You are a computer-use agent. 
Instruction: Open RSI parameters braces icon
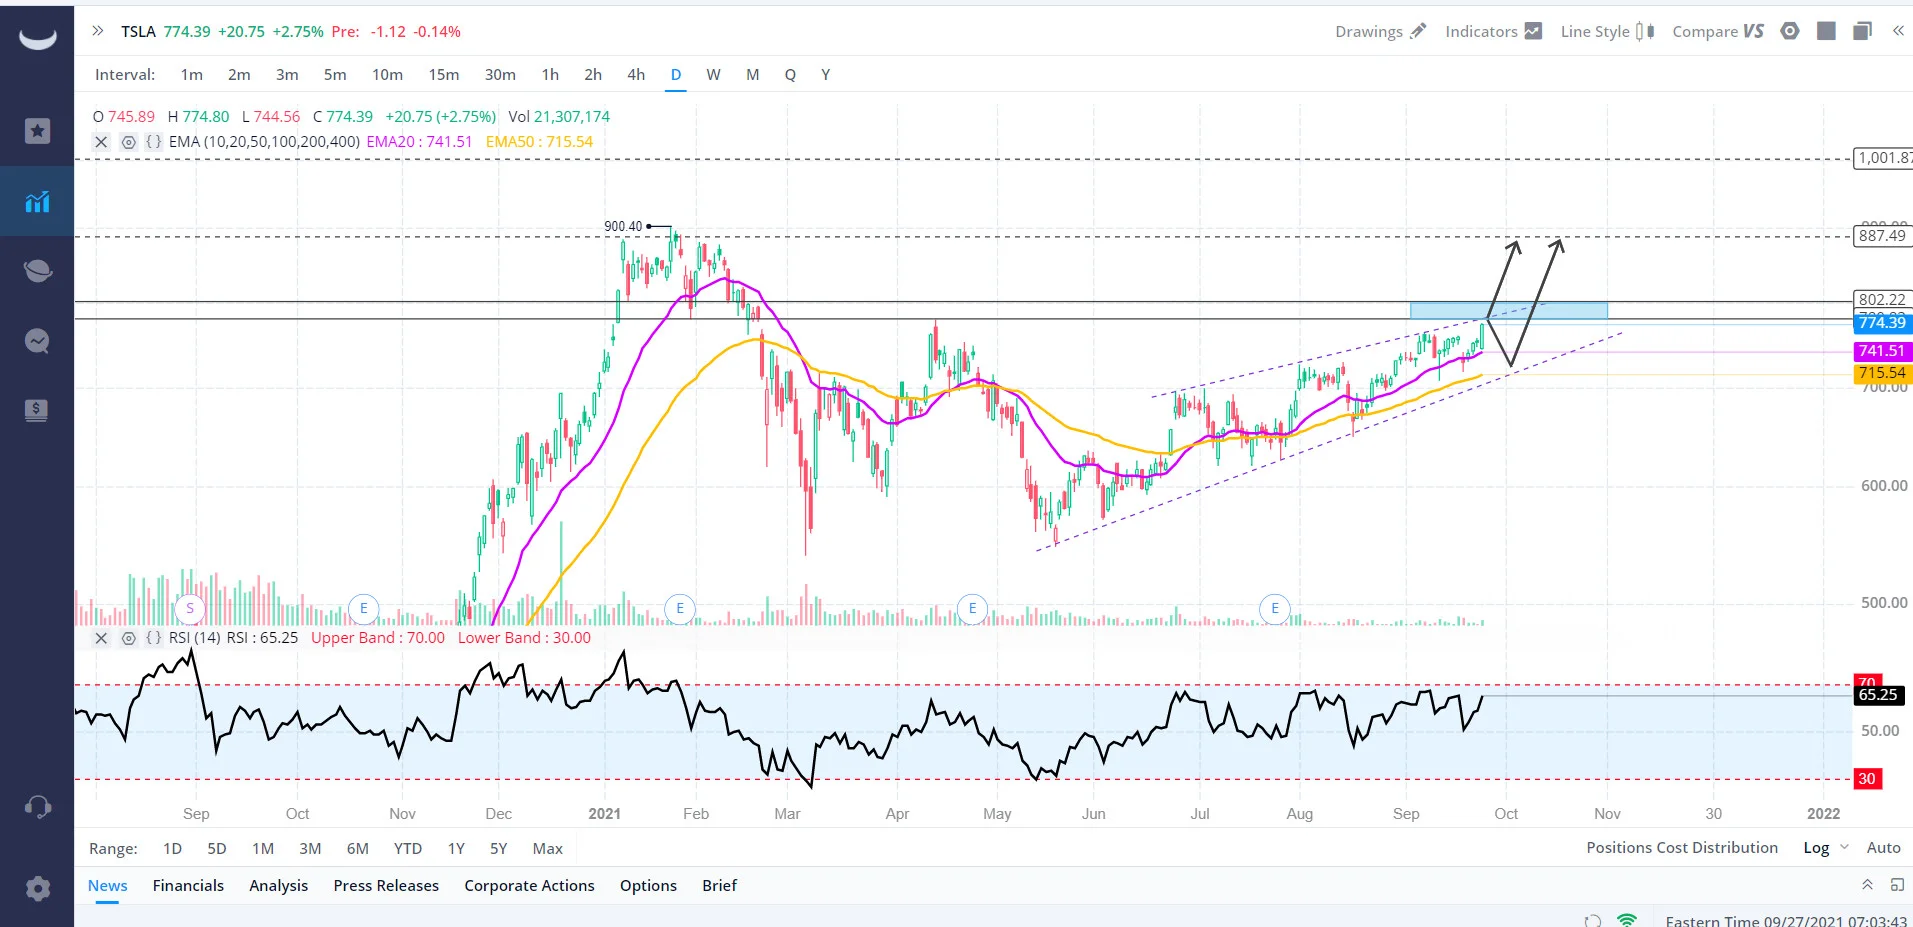(x=154, y=638)
